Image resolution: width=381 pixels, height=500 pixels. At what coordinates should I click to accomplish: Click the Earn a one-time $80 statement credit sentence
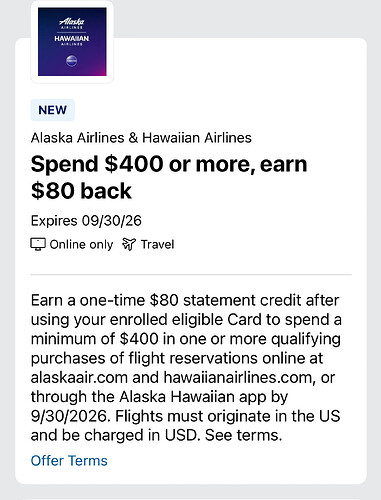click(186, 368)
